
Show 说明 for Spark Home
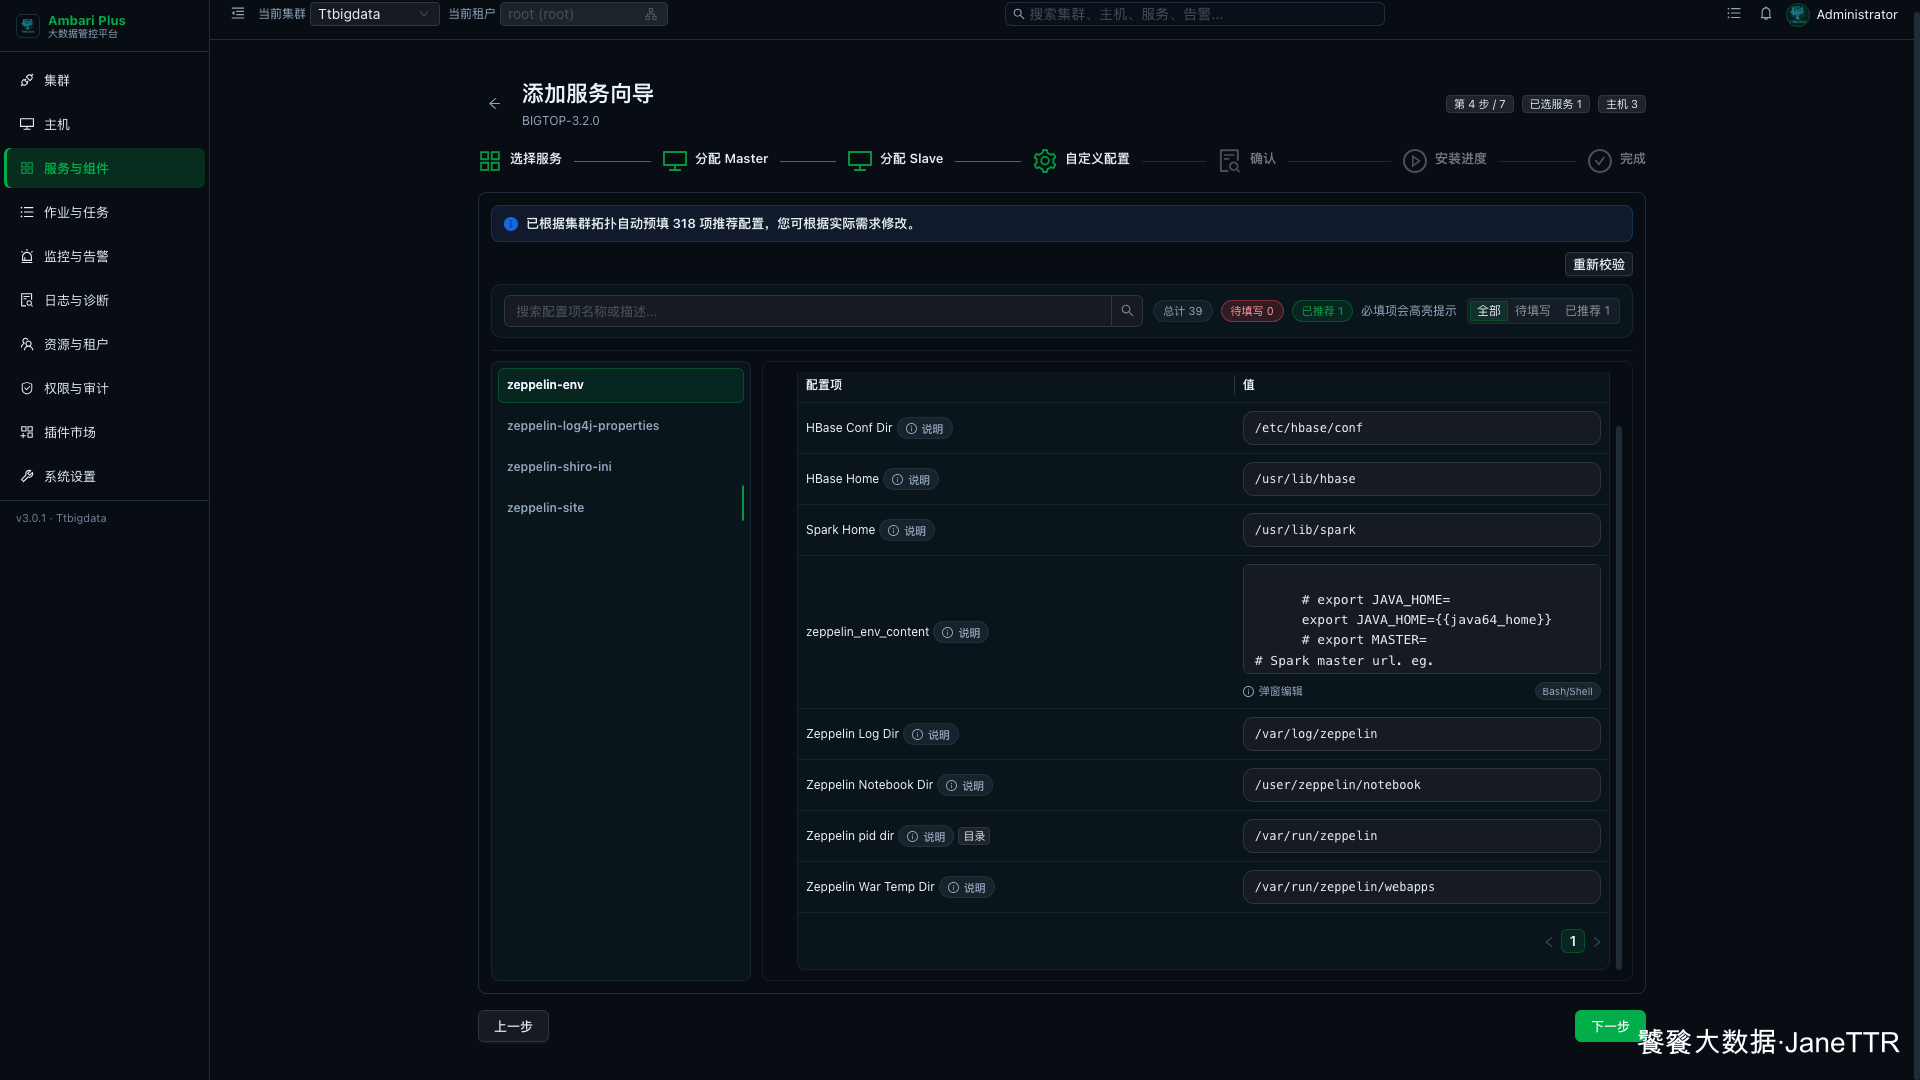coord(907,531)
